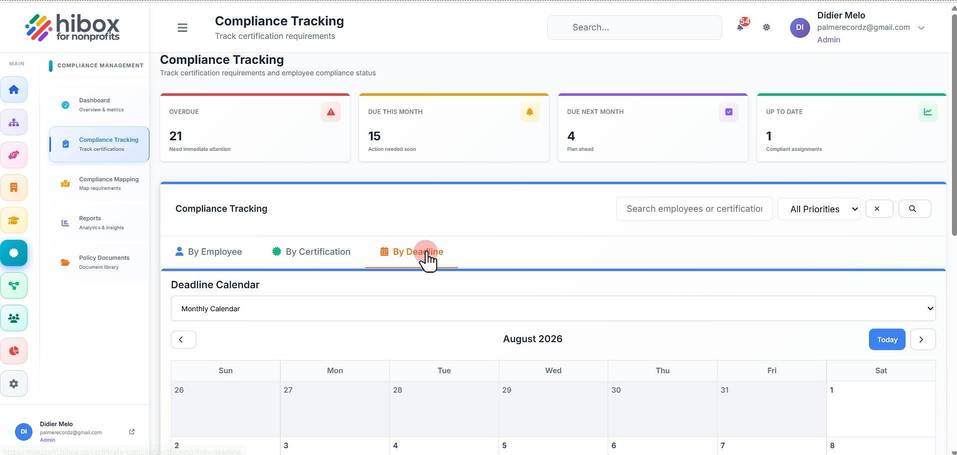The image size is (957, 455).
Task: Click the green chart icon on Up To Date
Action: (x=928, y=112)
